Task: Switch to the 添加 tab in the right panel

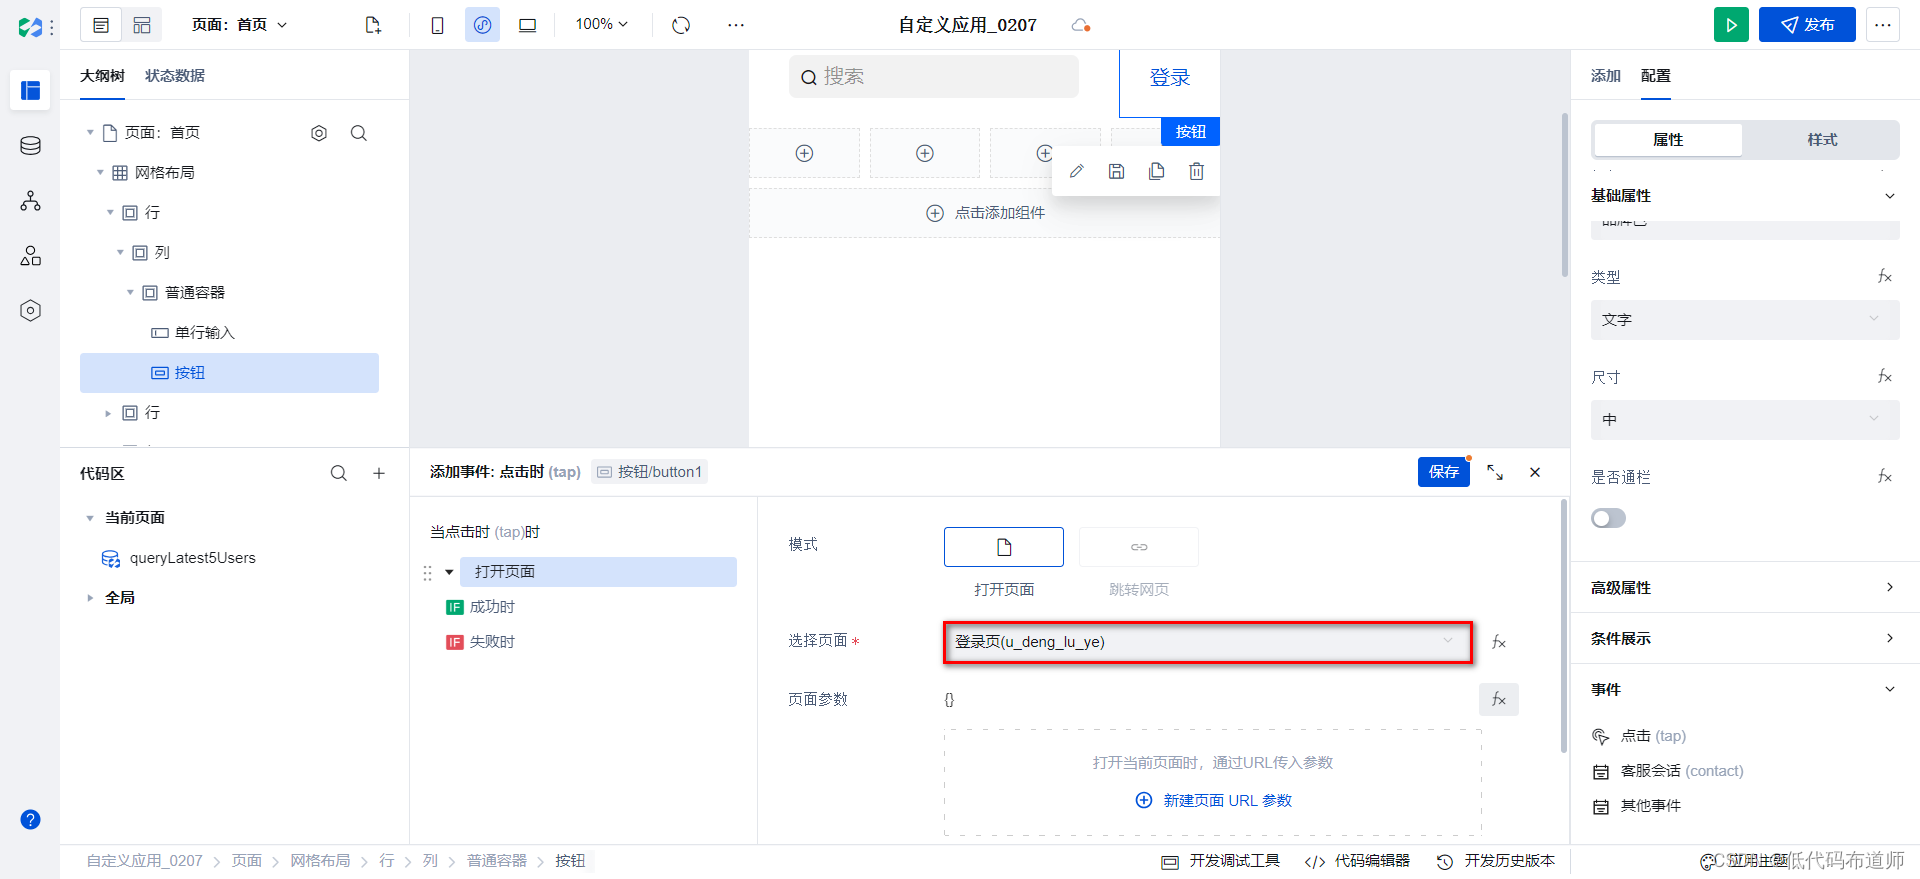Action: pos(1606,76)
